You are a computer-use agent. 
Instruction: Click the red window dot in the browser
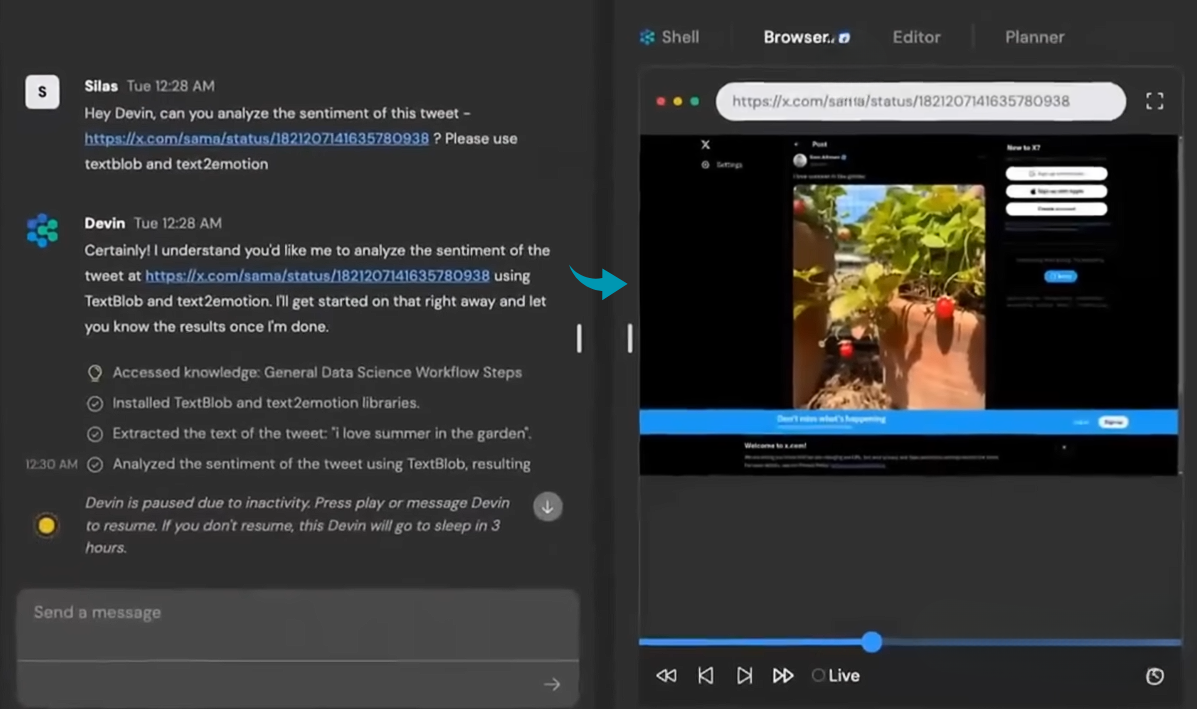point(660,101)
